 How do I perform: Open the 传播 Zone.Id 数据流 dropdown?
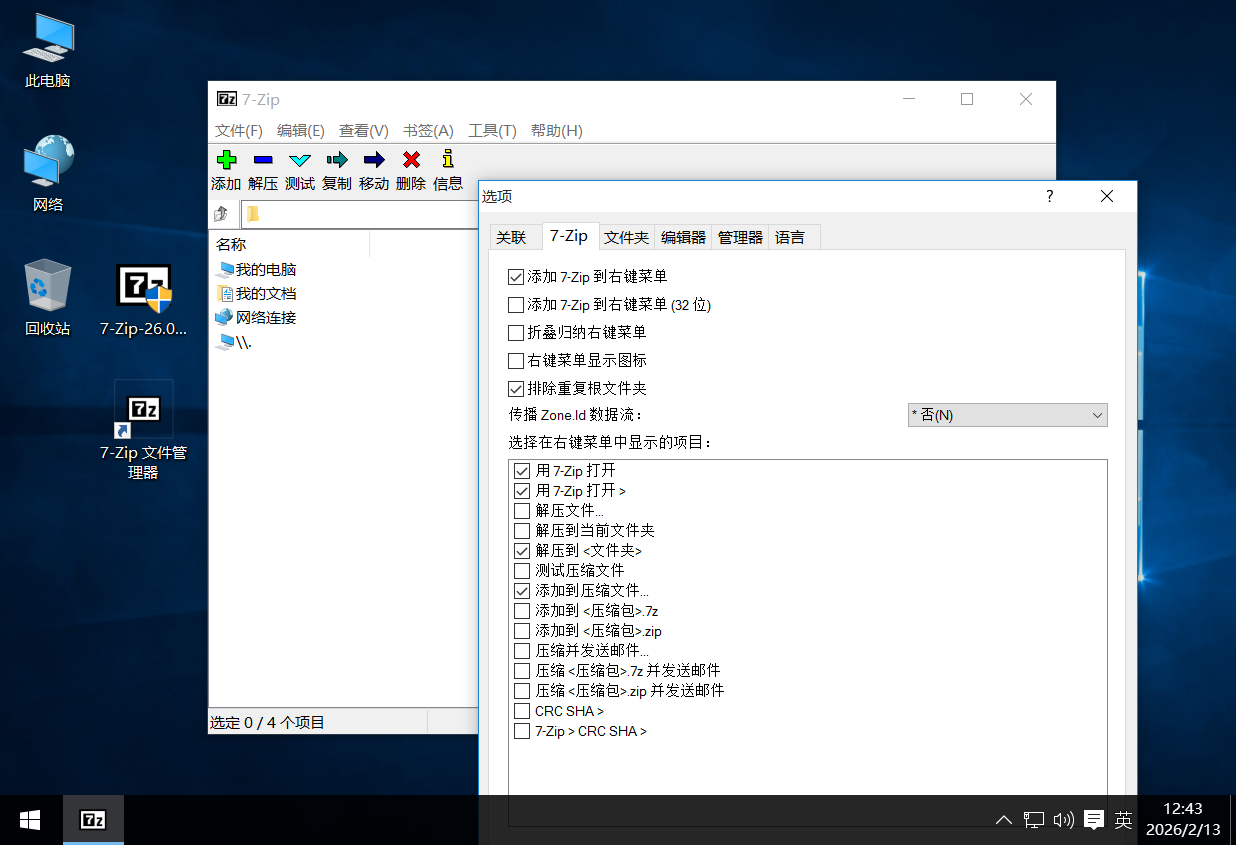(1007, 415)
